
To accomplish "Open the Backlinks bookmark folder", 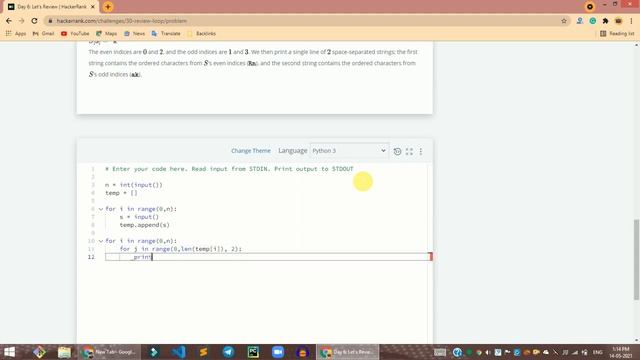I will (x=201, y=33).
